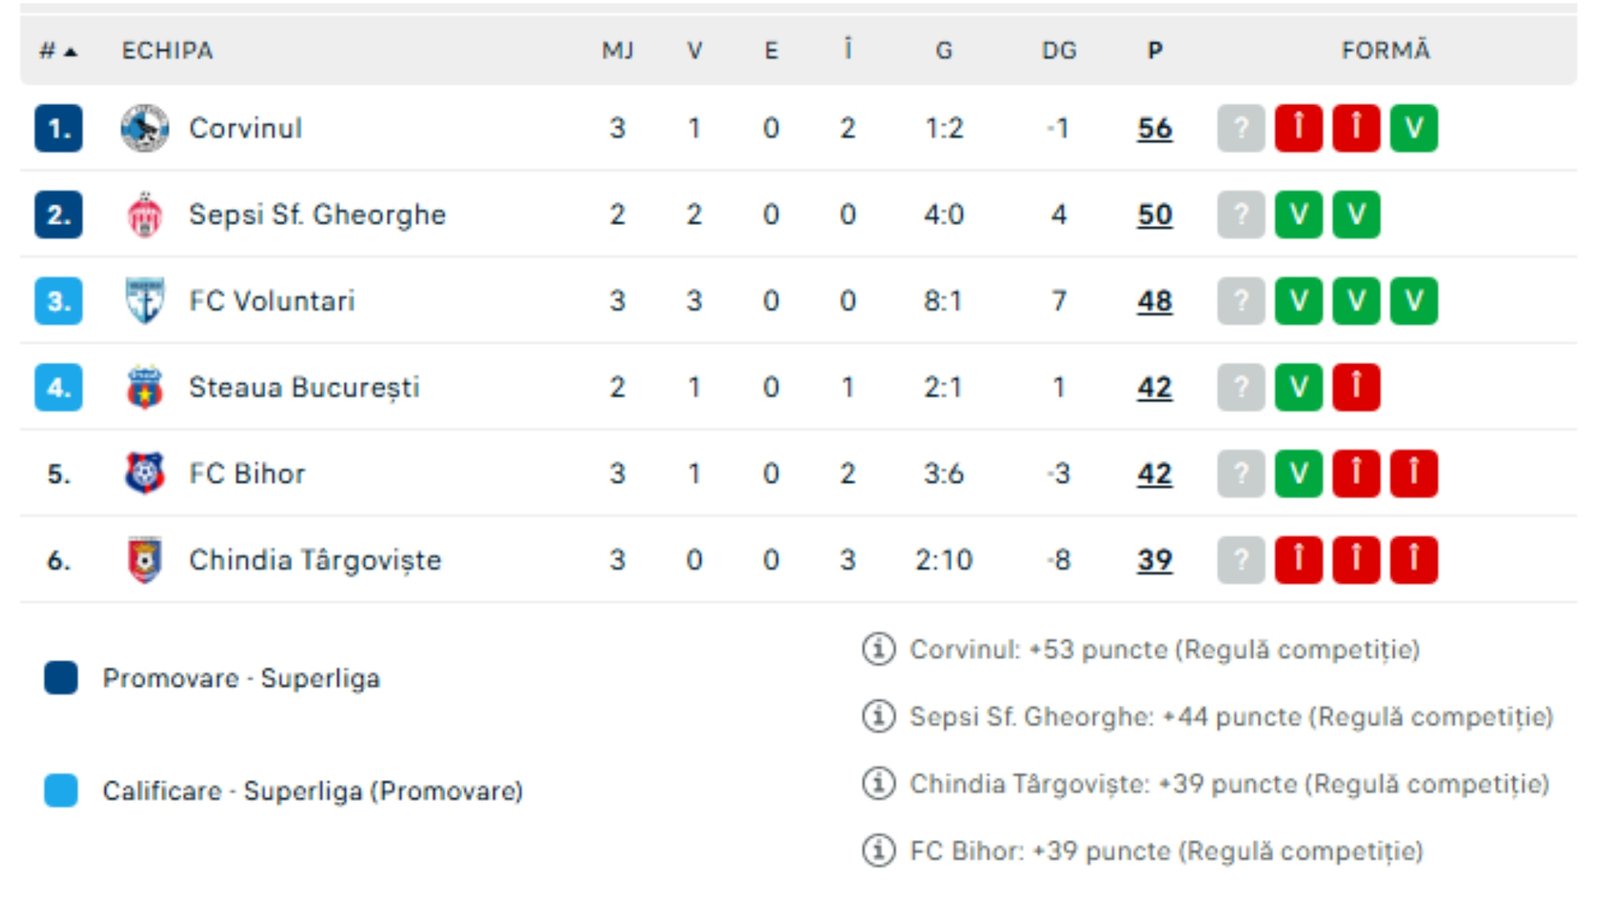
Task: Open Corvinul's pending match question-mark badge
Action: [1240, 127]
